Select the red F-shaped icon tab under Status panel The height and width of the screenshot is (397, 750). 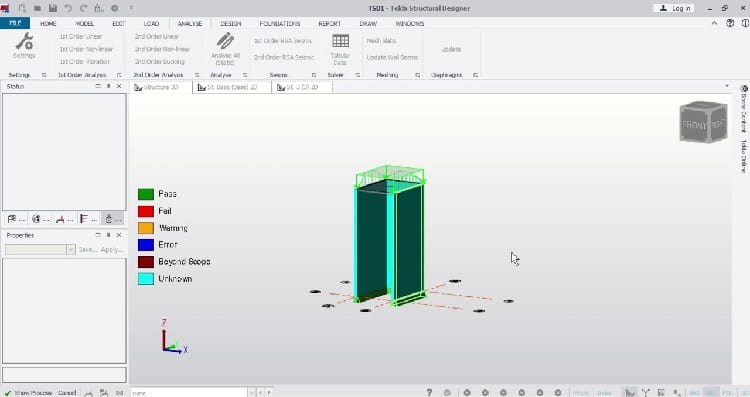tap(88, 219)
